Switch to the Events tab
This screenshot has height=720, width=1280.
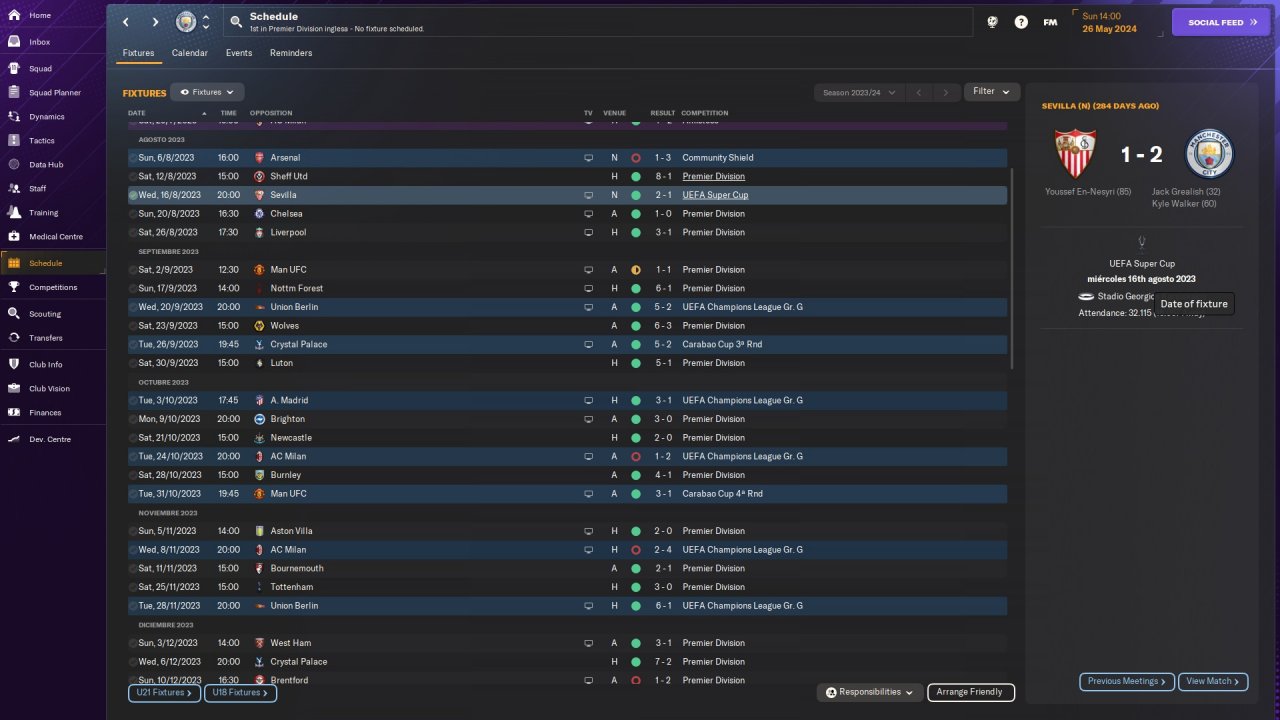click(x=239, y=53)
